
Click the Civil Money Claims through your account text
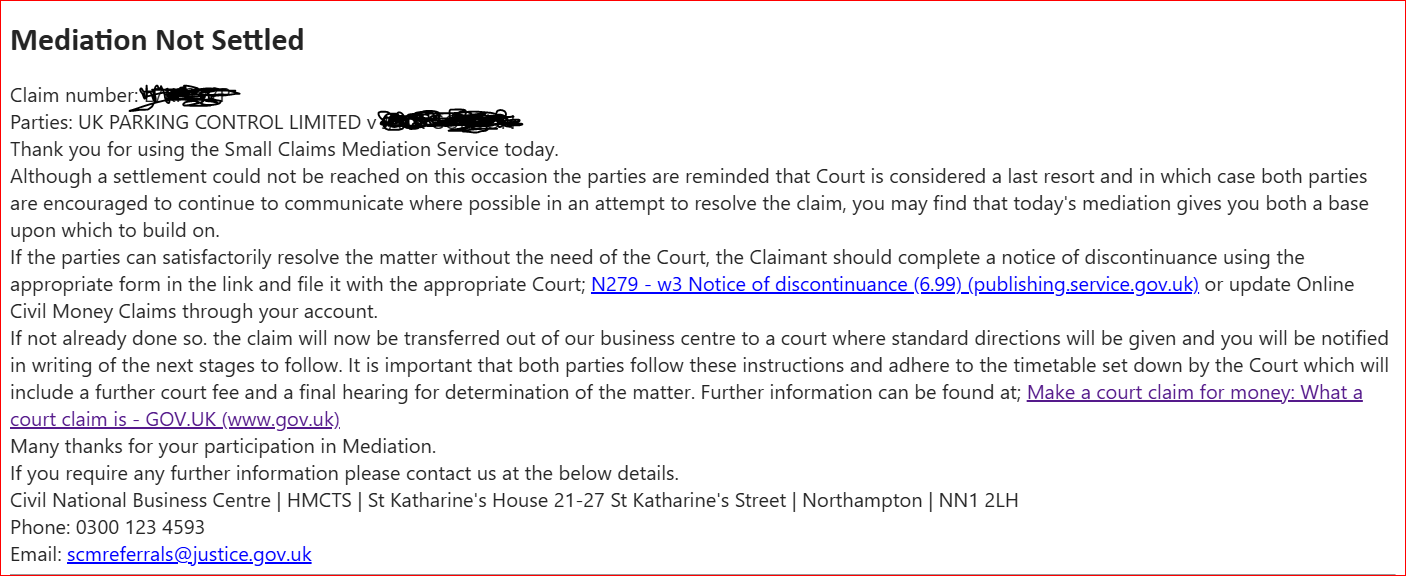[x=194, y=311]
